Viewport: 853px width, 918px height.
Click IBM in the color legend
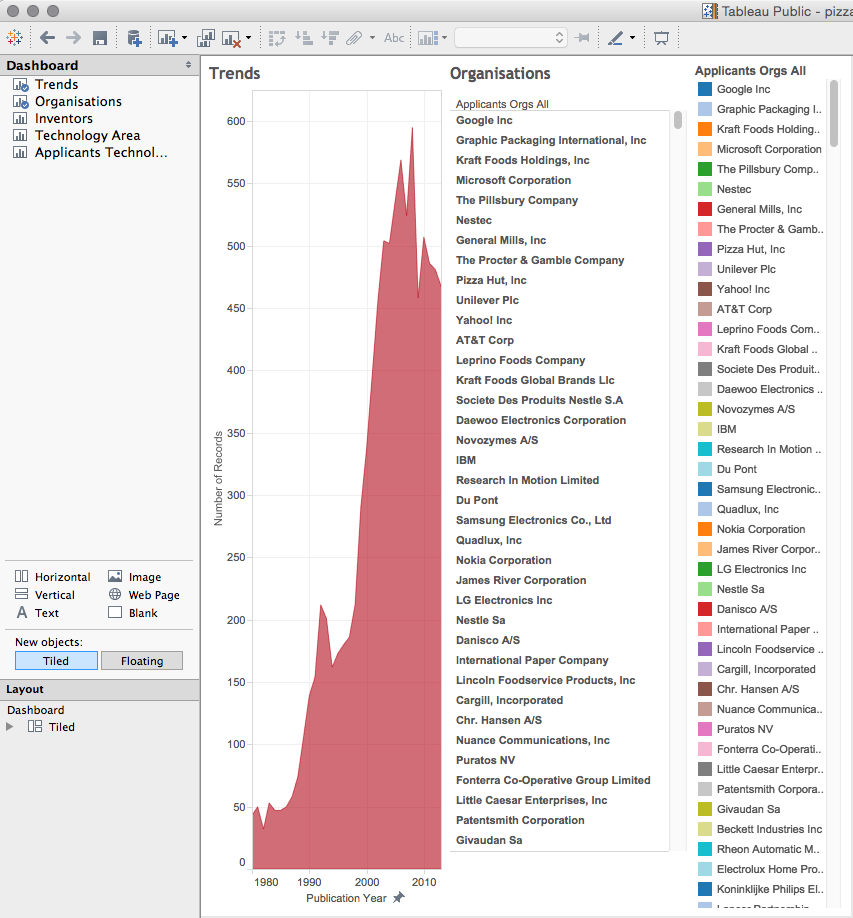[727, 429]
